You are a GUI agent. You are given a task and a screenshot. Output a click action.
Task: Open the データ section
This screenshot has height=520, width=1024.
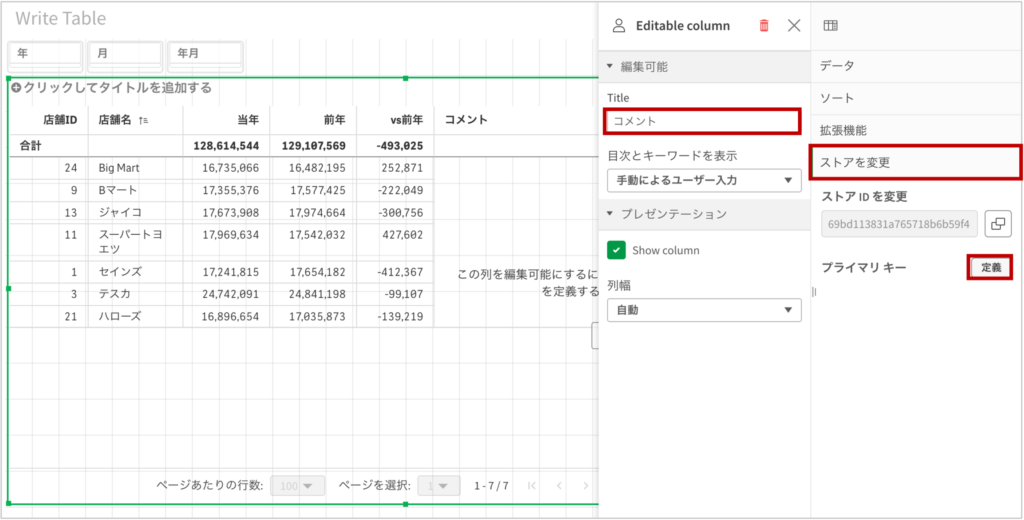pyautogui.click(x=836, y=65)
